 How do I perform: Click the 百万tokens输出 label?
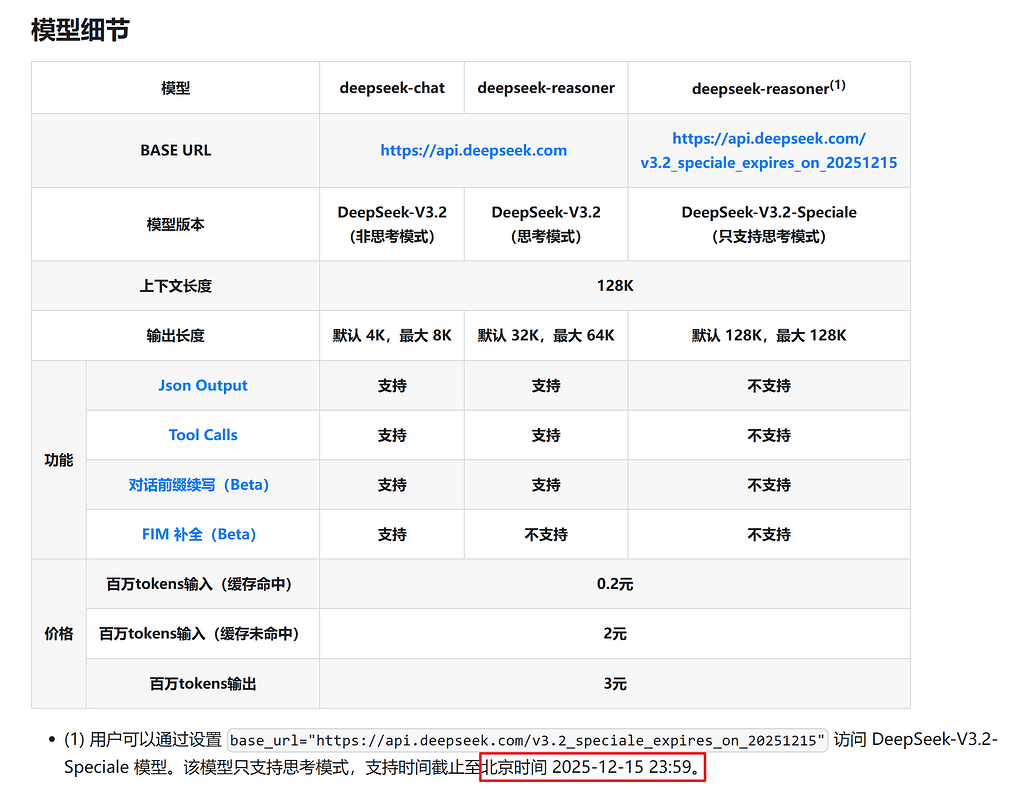tap(202, 684)
